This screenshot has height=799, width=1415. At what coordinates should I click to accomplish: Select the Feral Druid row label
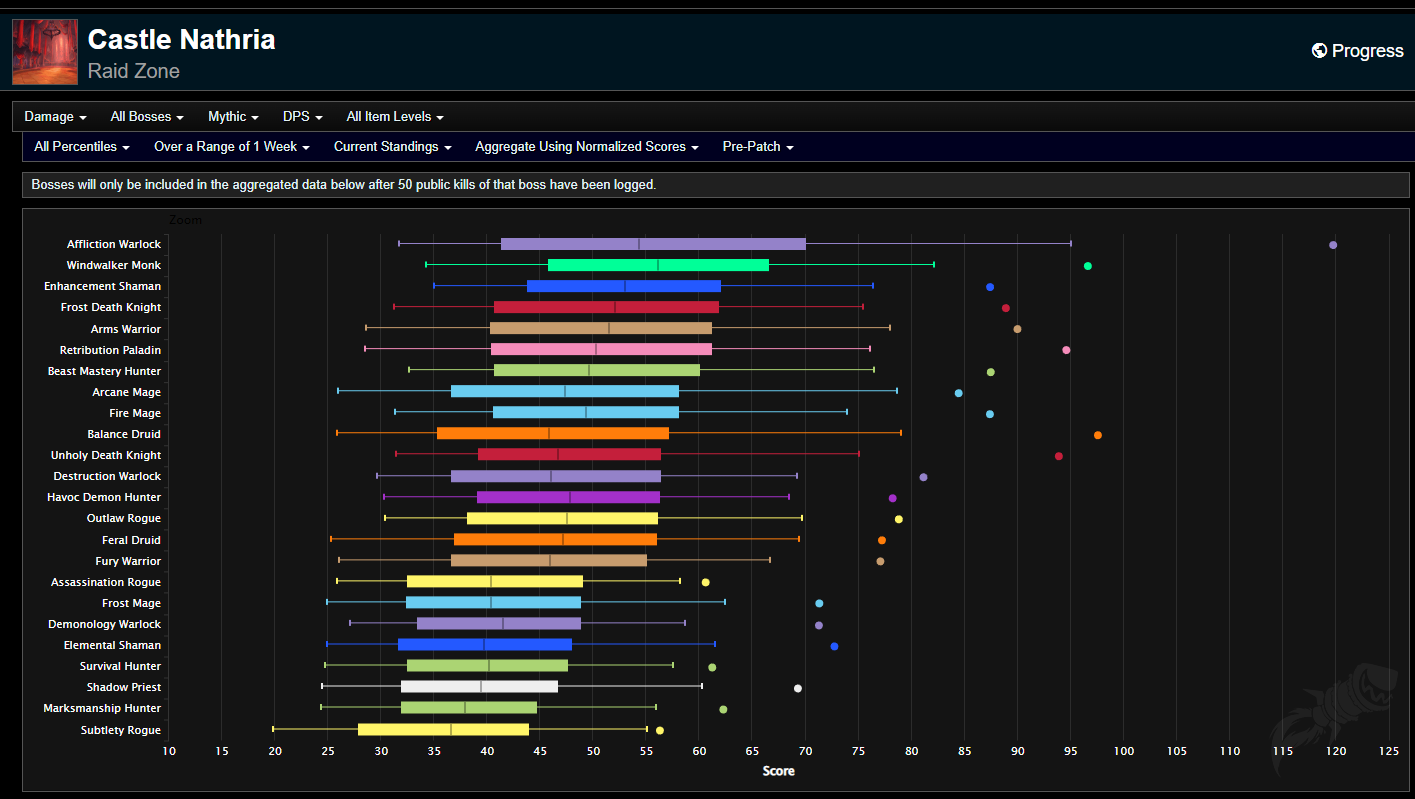[131, 540]
